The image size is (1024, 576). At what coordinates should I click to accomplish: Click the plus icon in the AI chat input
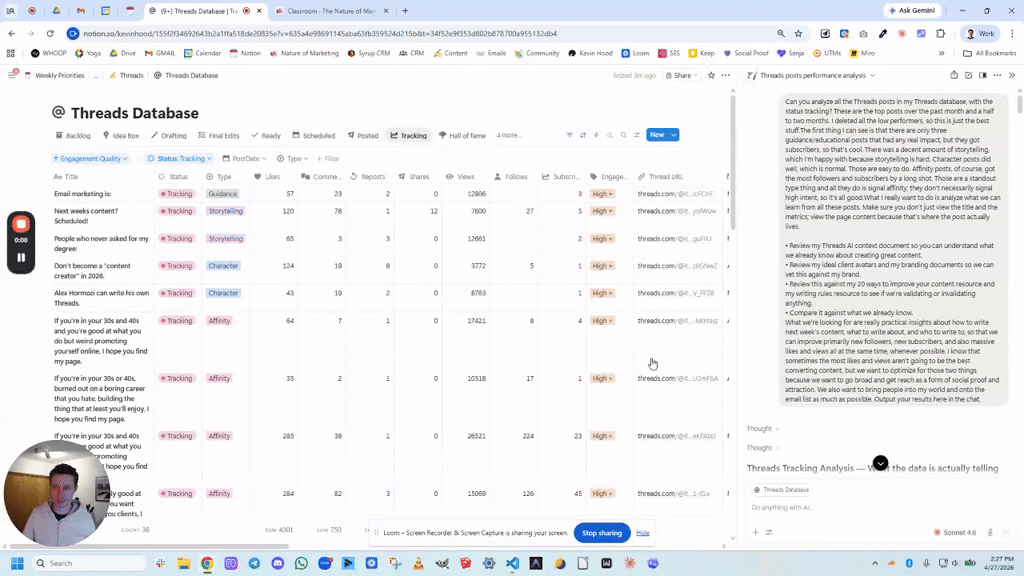754,533
